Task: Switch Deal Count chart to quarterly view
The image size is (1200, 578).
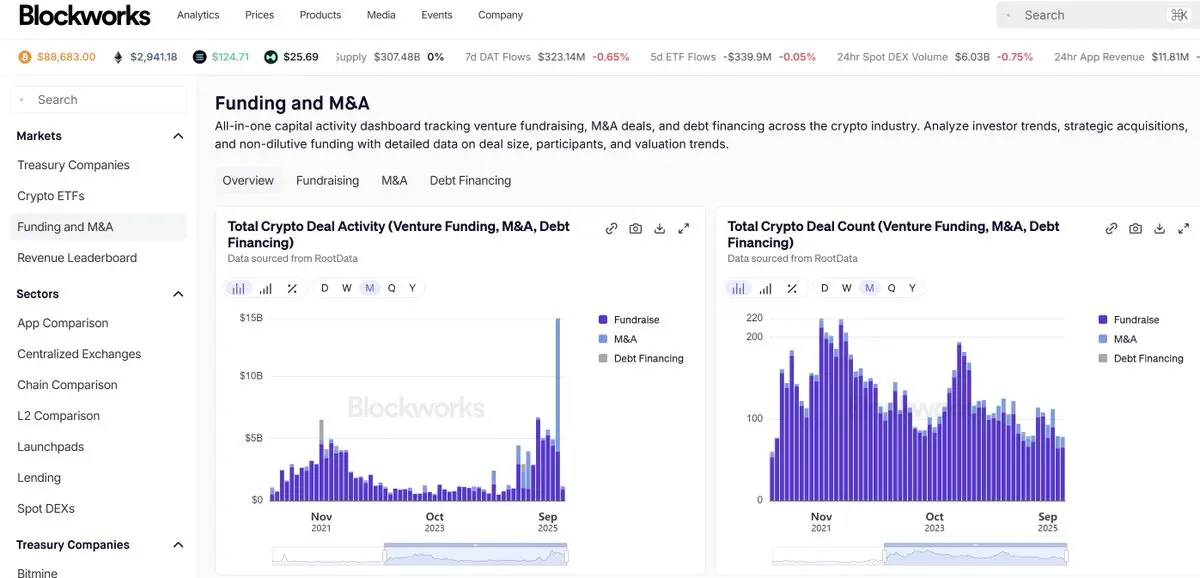Action: [x=891, y=287]
